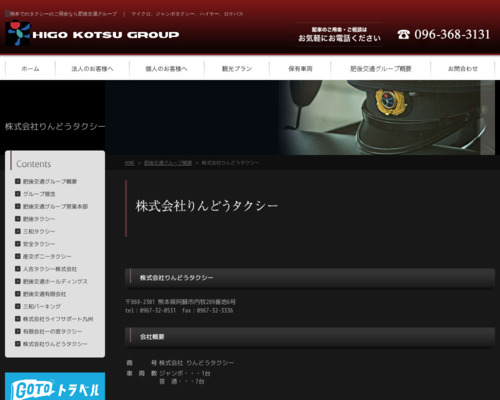
Task: Open the 個人のお客様へ menu item
Action: tap(166, 69)
